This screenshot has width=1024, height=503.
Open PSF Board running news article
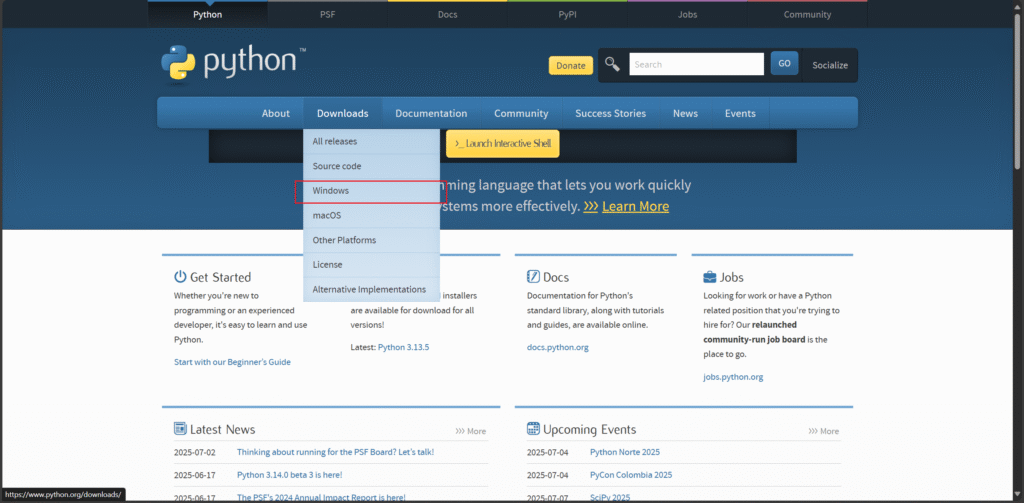(x=335, y=452)
